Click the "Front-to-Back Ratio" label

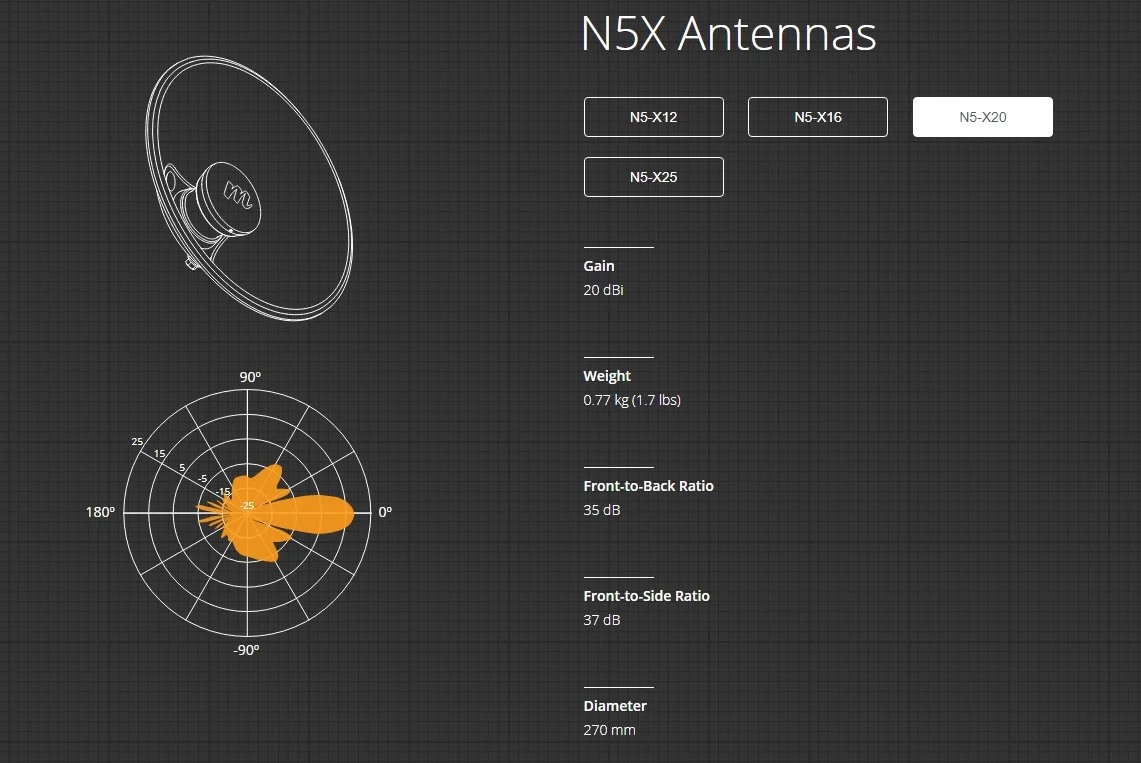(648, 486)
